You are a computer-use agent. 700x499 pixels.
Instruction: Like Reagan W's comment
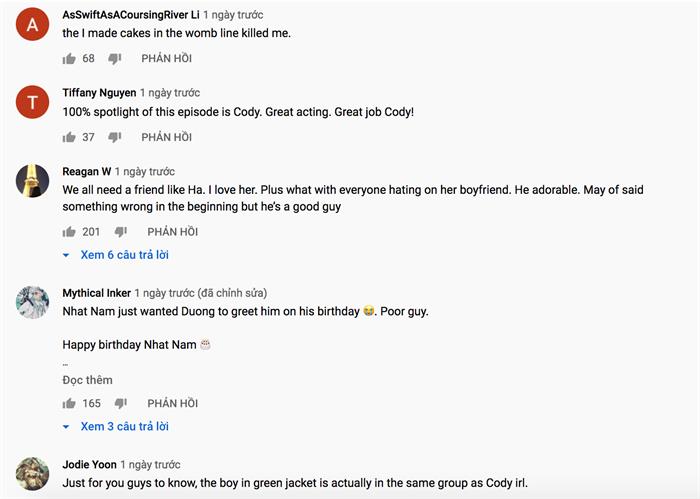(x=69, y=232)
